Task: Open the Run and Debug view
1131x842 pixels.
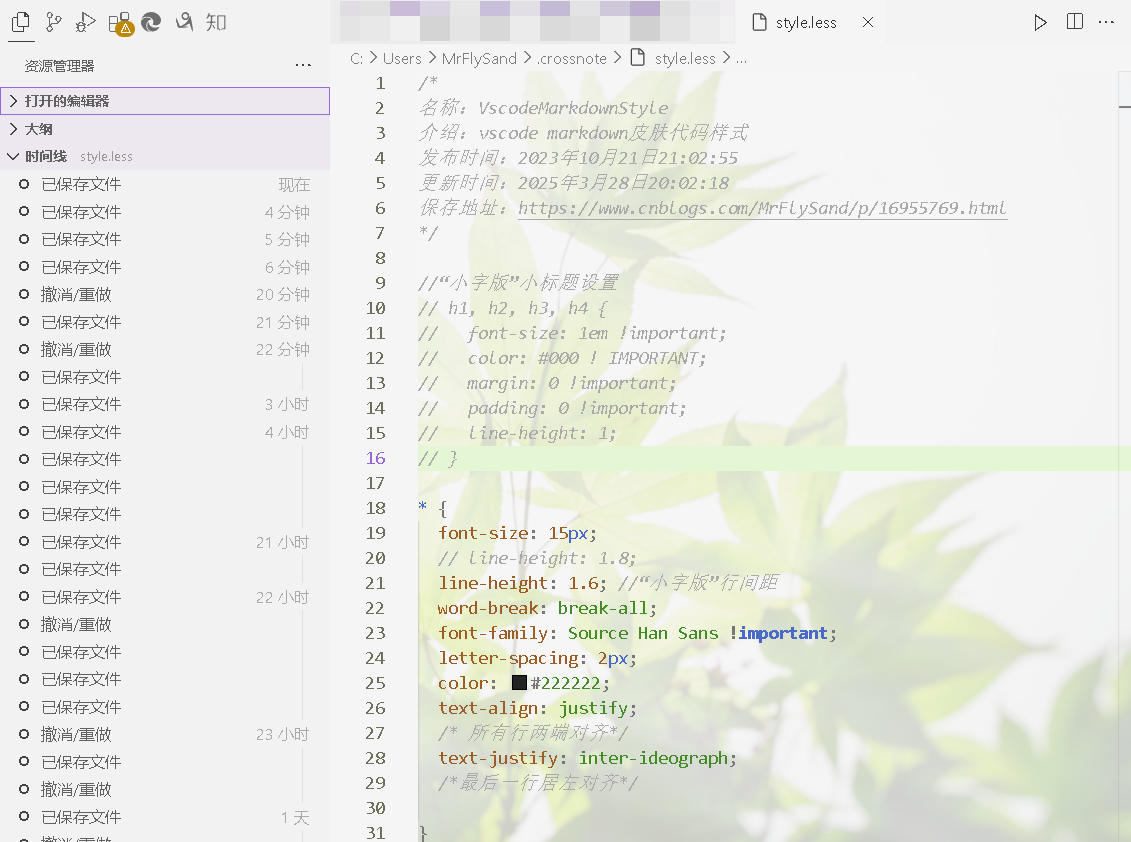Action: pyautogui.click(x=85, y=23)
